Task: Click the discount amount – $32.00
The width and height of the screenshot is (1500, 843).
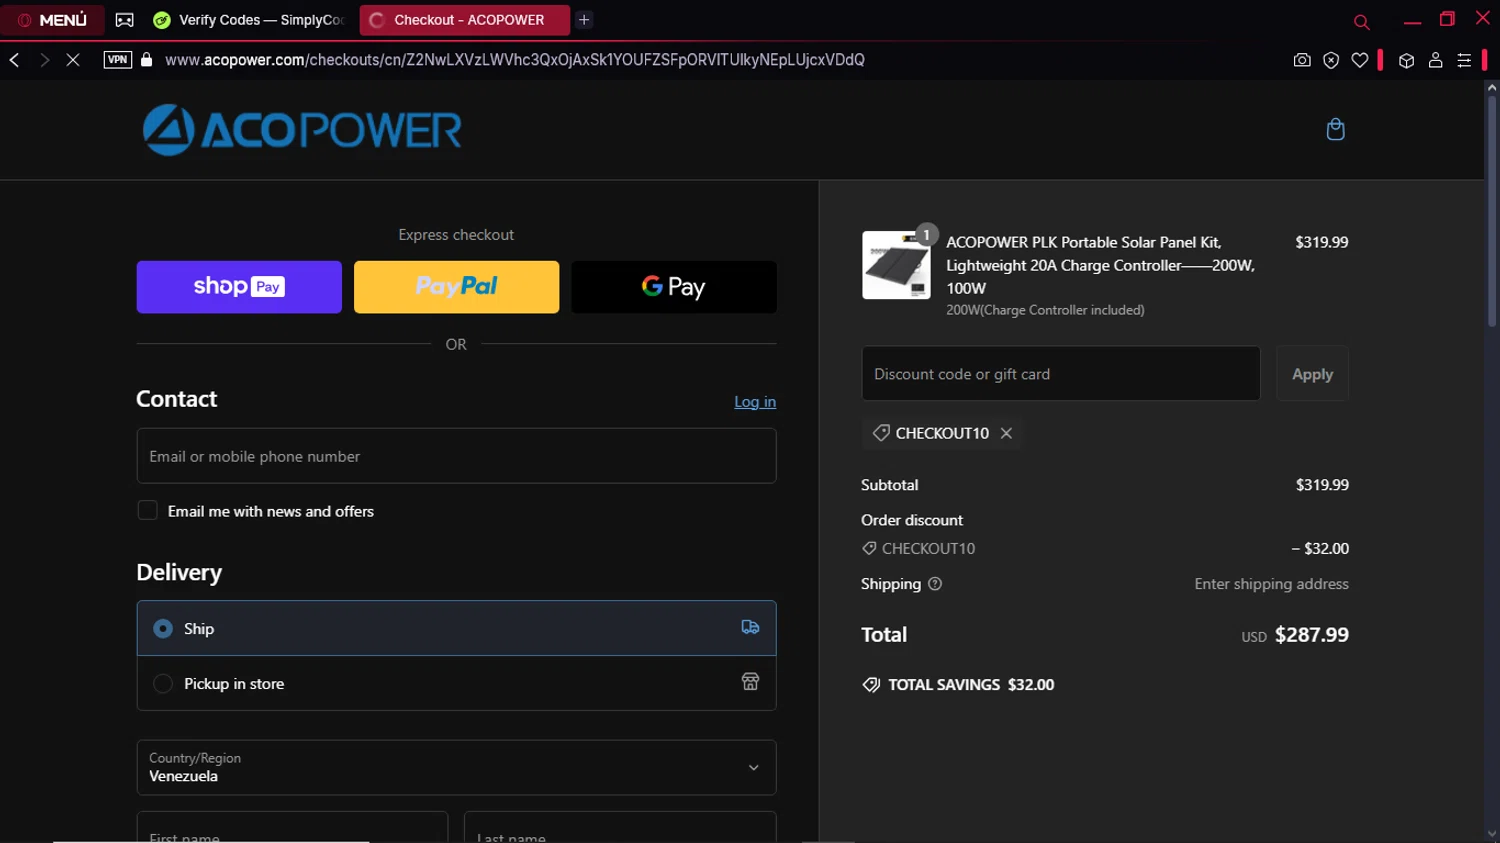Action: point(1320,548)
